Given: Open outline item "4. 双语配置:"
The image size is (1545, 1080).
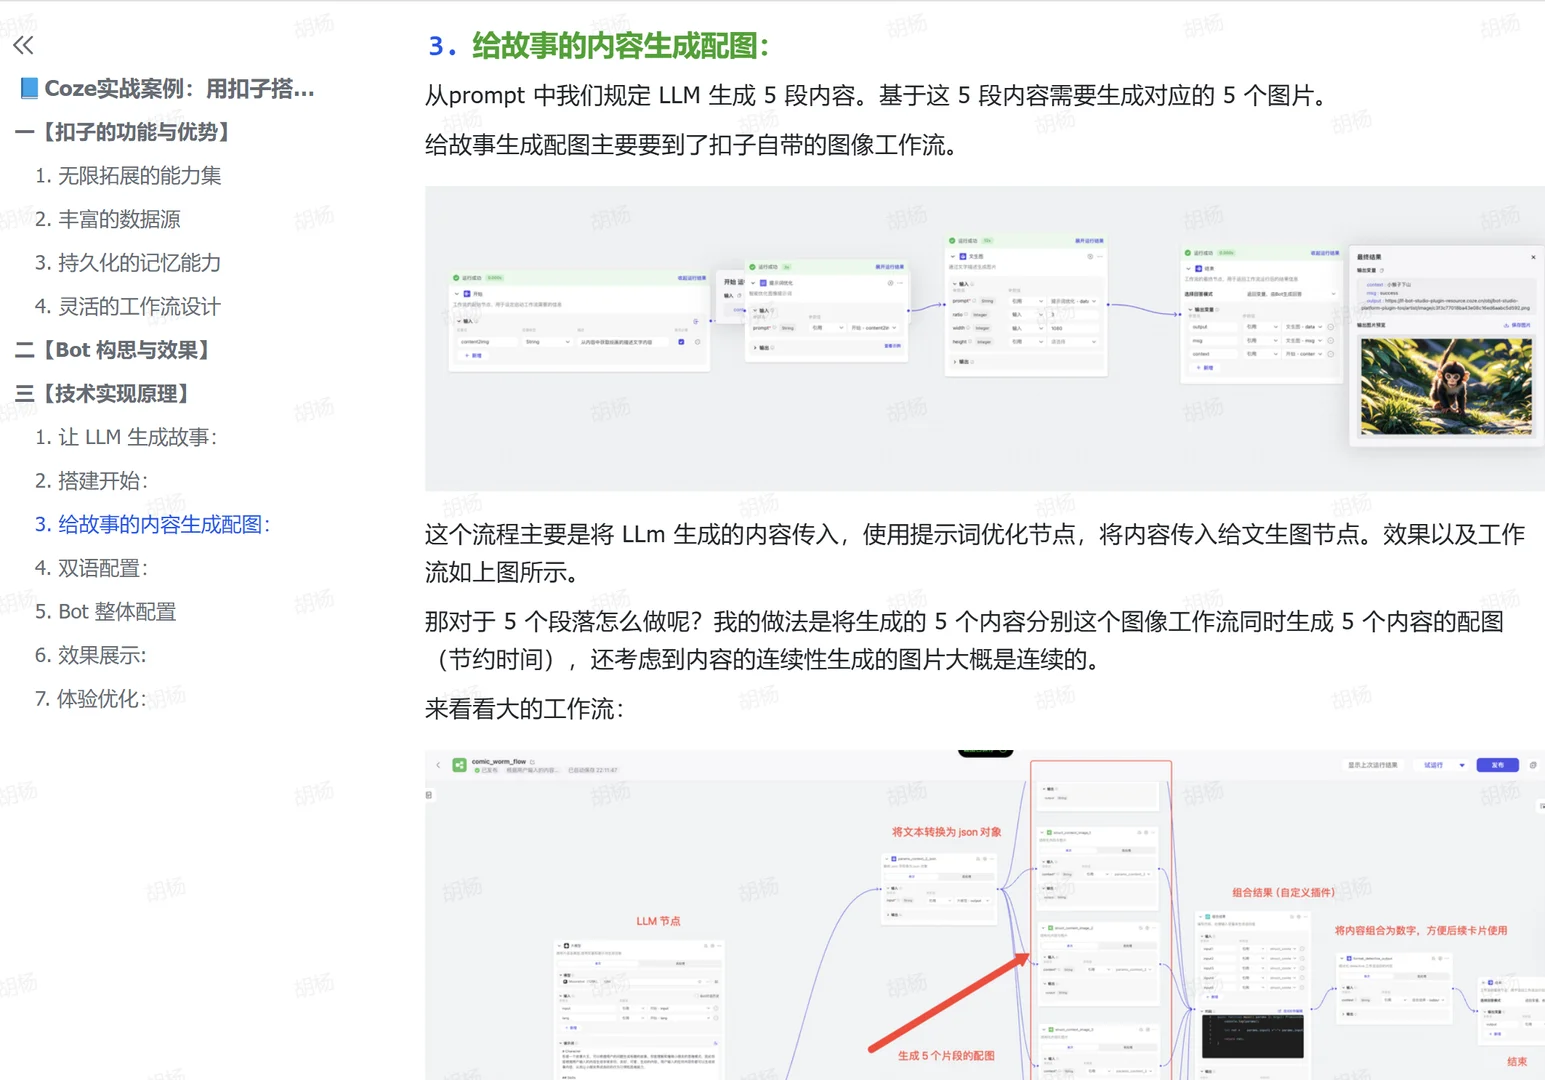Looking at the screenshot, I should point(92,568).
